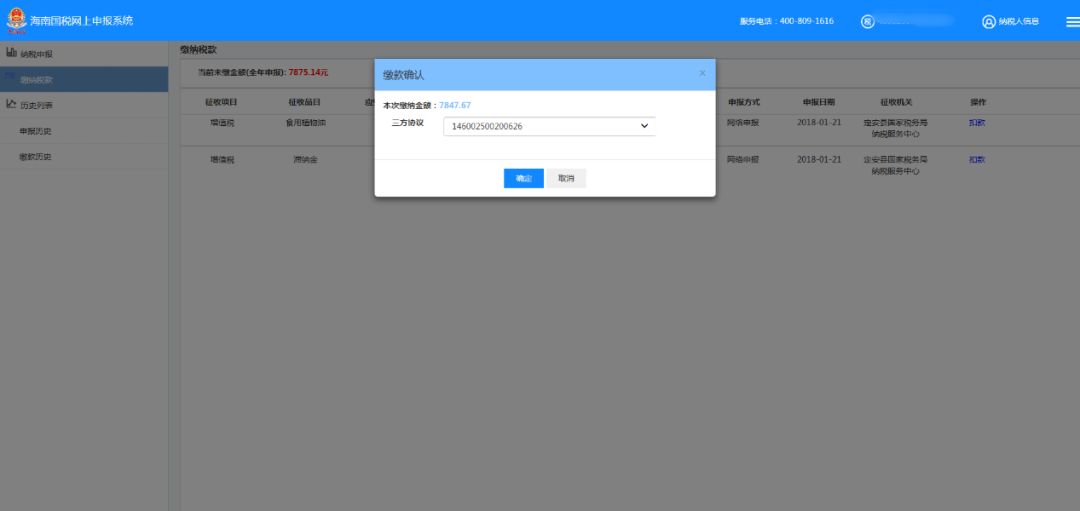Screen dimensions: 1080x511
Task: Confirm payment with the 确定 button
Action: click(523, 178)
